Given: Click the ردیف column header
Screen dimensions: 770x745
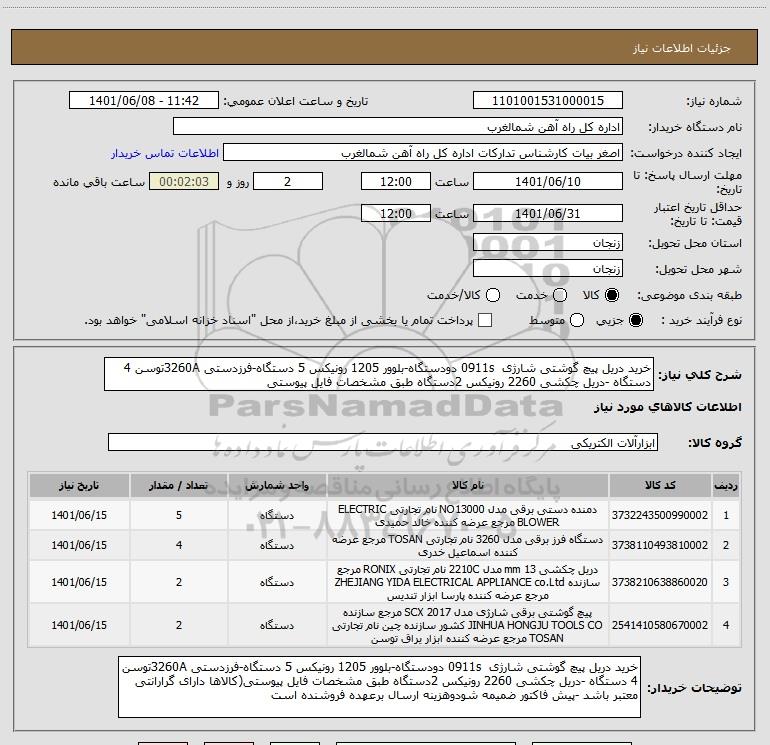Looking at the screenshot, I should 726,485.
